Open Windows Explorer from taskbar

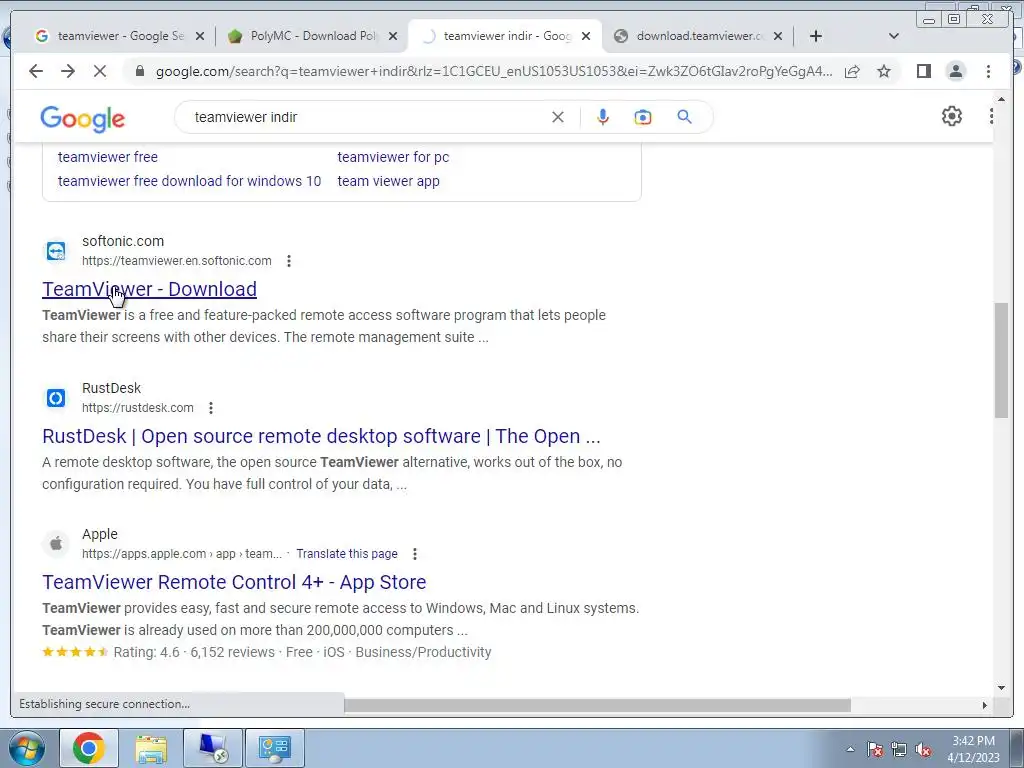pyautogui.click(x=151, y=749)
